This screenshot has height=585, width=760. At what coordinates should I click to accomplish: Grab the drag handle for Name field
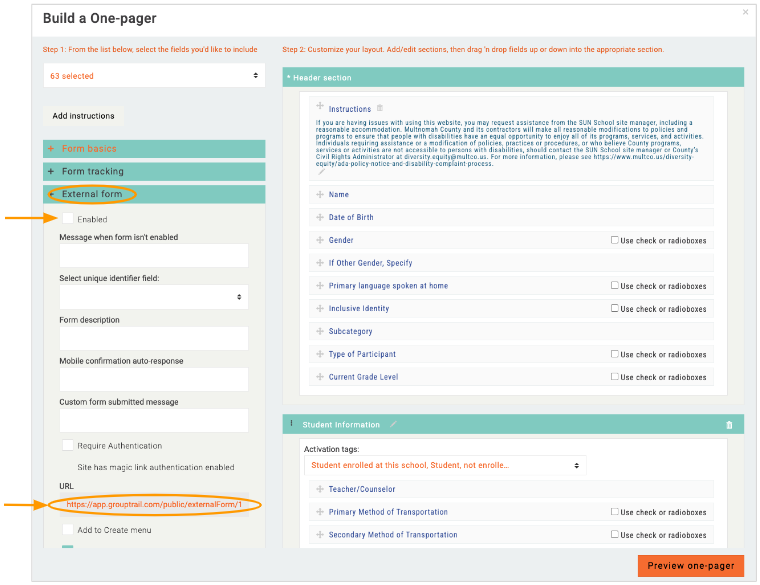pyautogui.click(x=320, y=195)
